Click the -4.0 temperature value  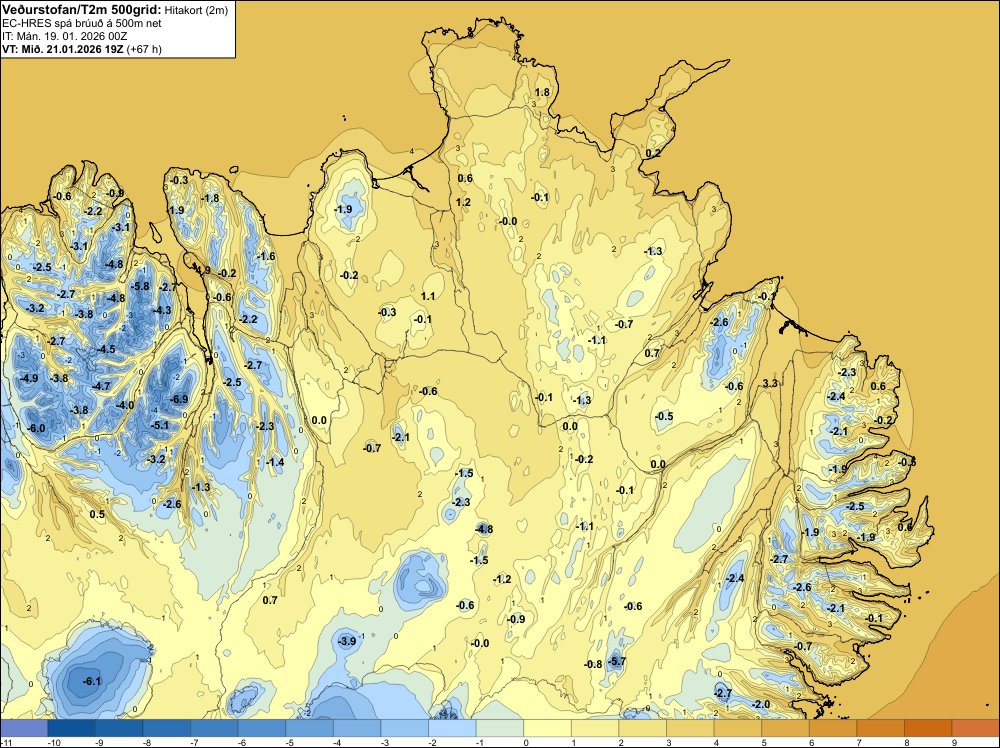pyautogui.click(x=126, y=405)
